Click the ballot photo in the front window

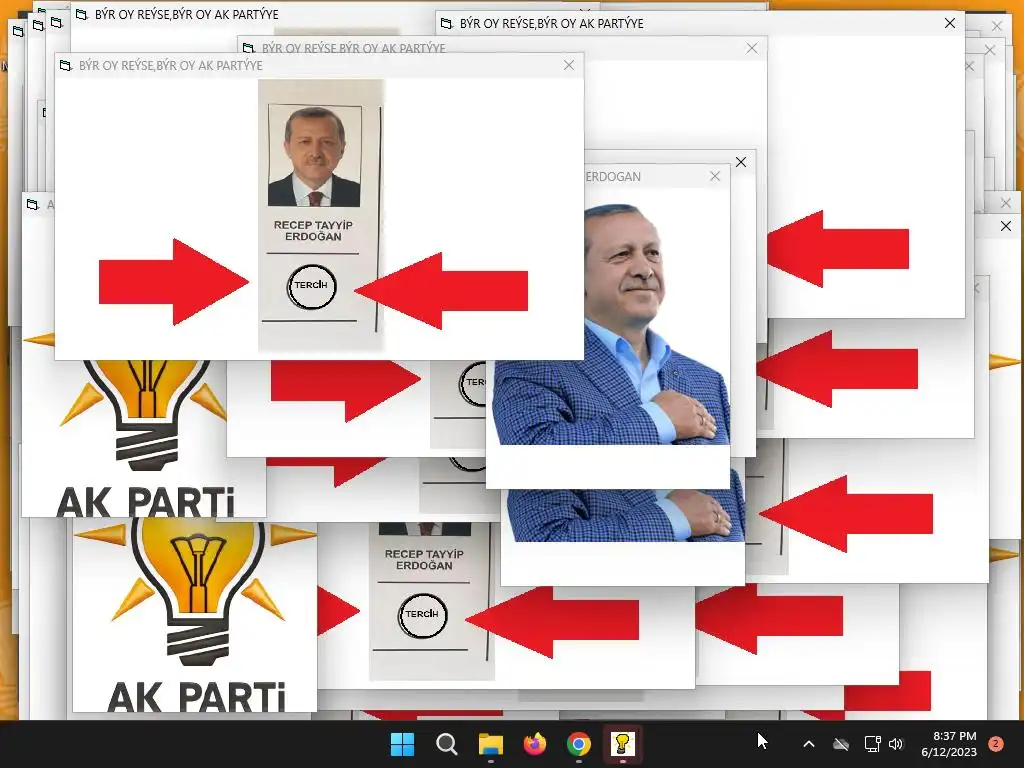point(320,216)
